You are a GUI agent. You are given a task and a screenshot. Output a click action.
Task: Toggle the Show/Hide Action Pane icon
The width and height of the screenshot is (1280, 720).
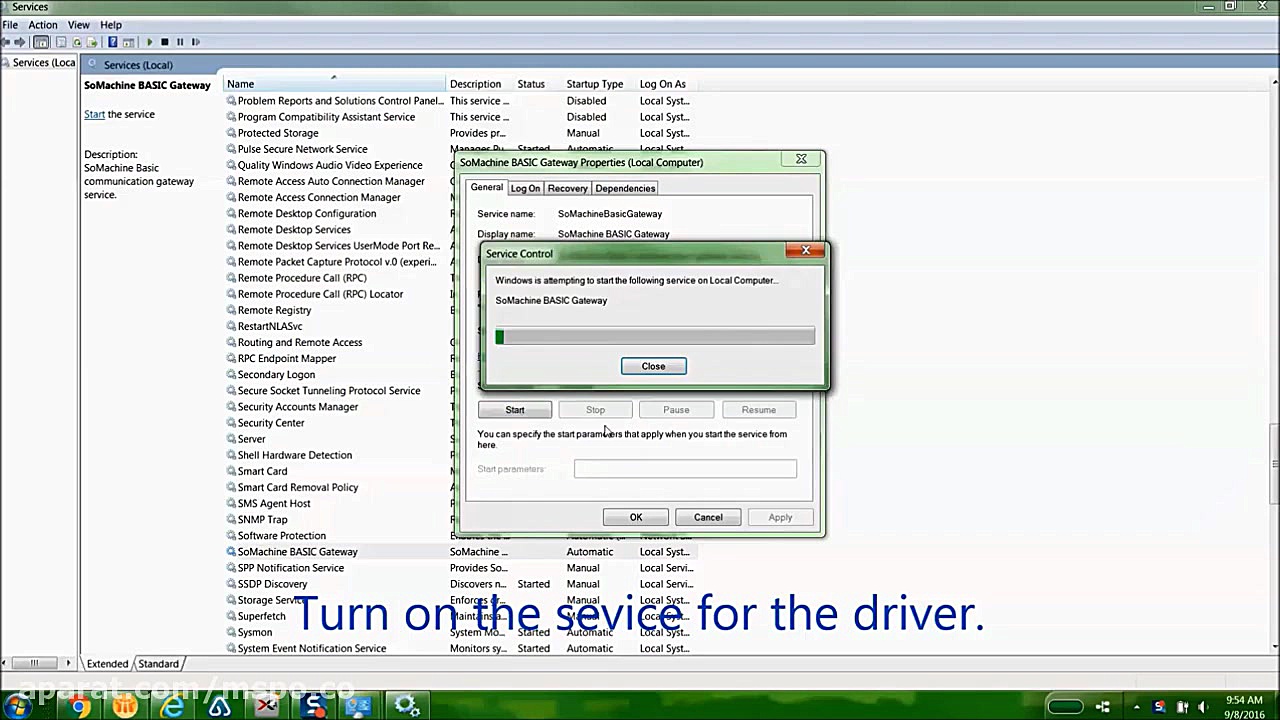128,42
